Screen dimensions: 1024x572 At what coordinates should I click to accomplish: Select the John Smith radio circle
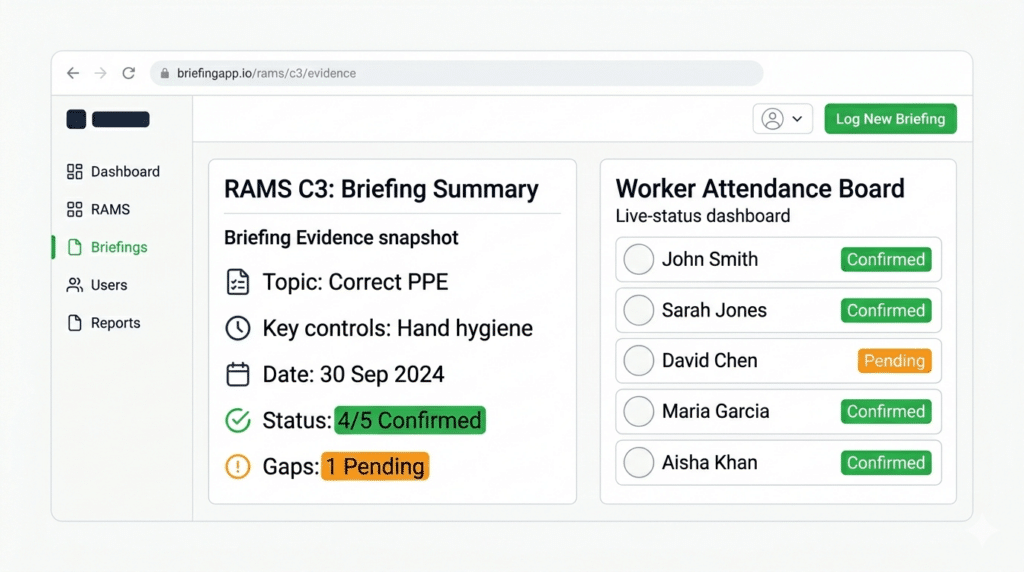pyautogui.click(x=639, y=259)
